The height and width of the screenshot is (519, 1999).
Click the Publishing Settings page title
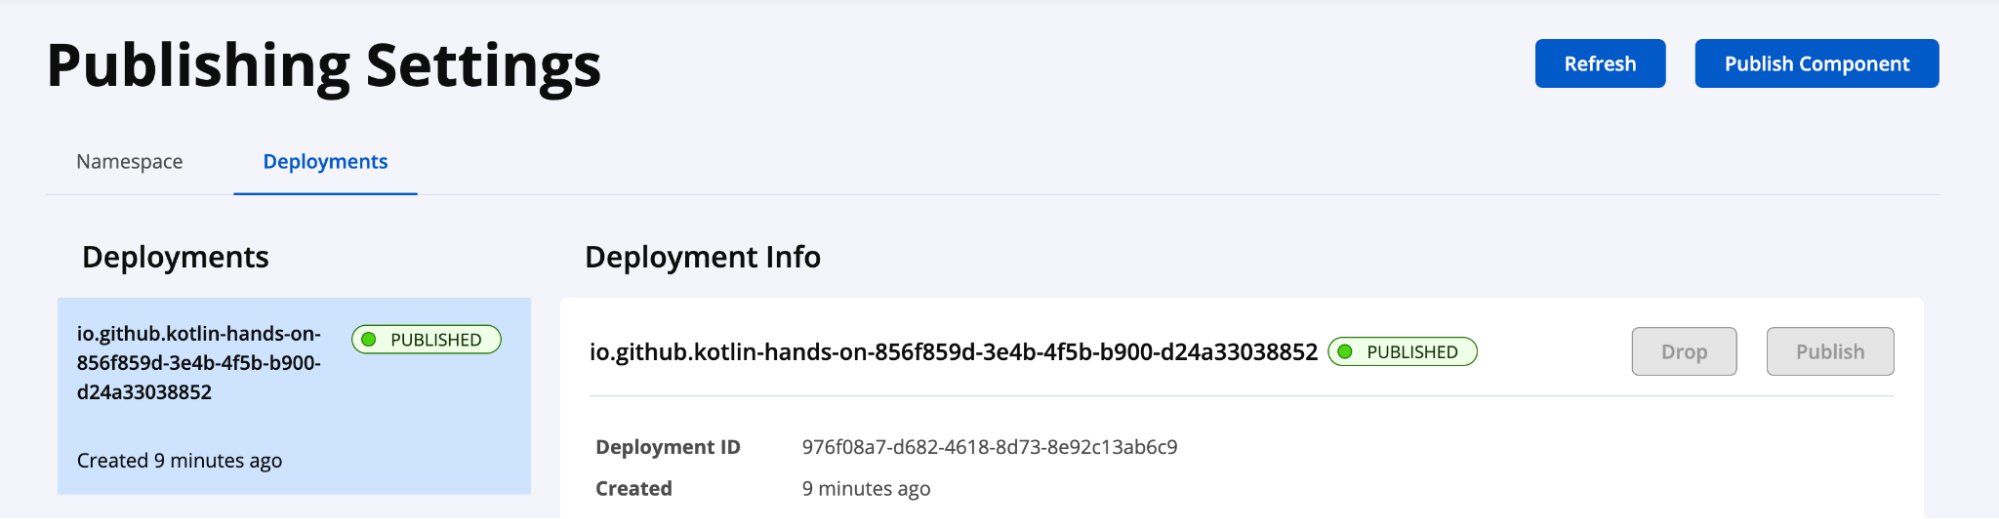[x=324, y=66]
